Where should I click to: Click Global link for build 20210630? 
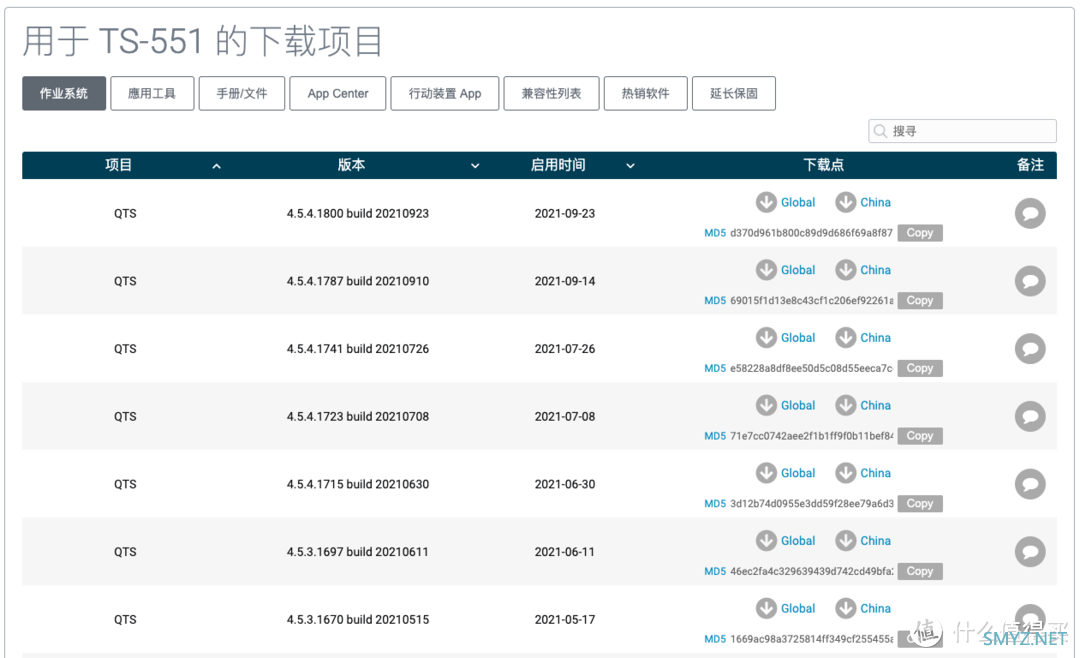(x=798, y=473)
